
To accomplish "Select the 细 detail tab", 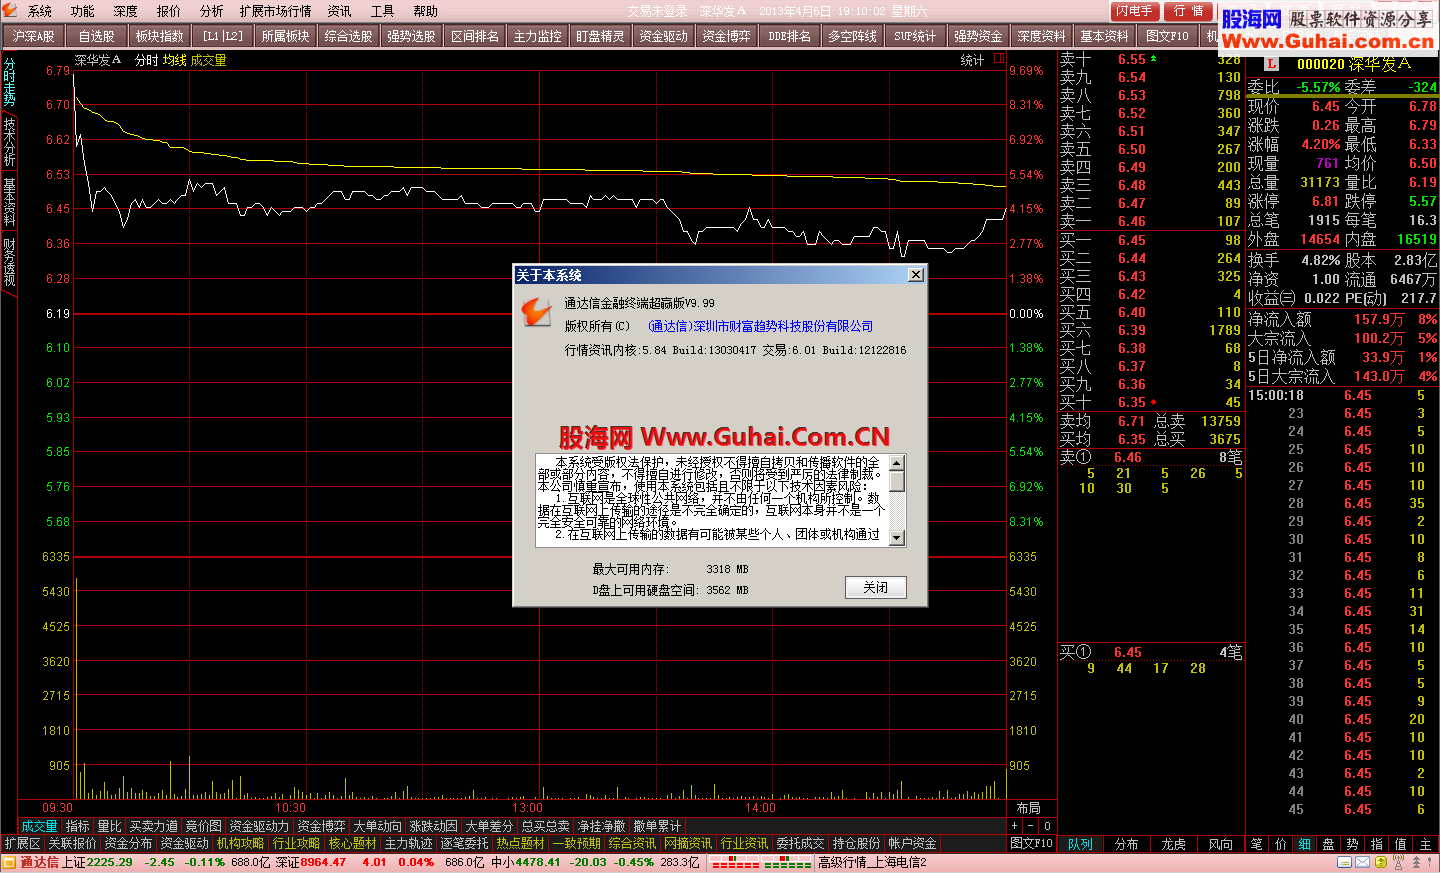I will [1304, 844].
